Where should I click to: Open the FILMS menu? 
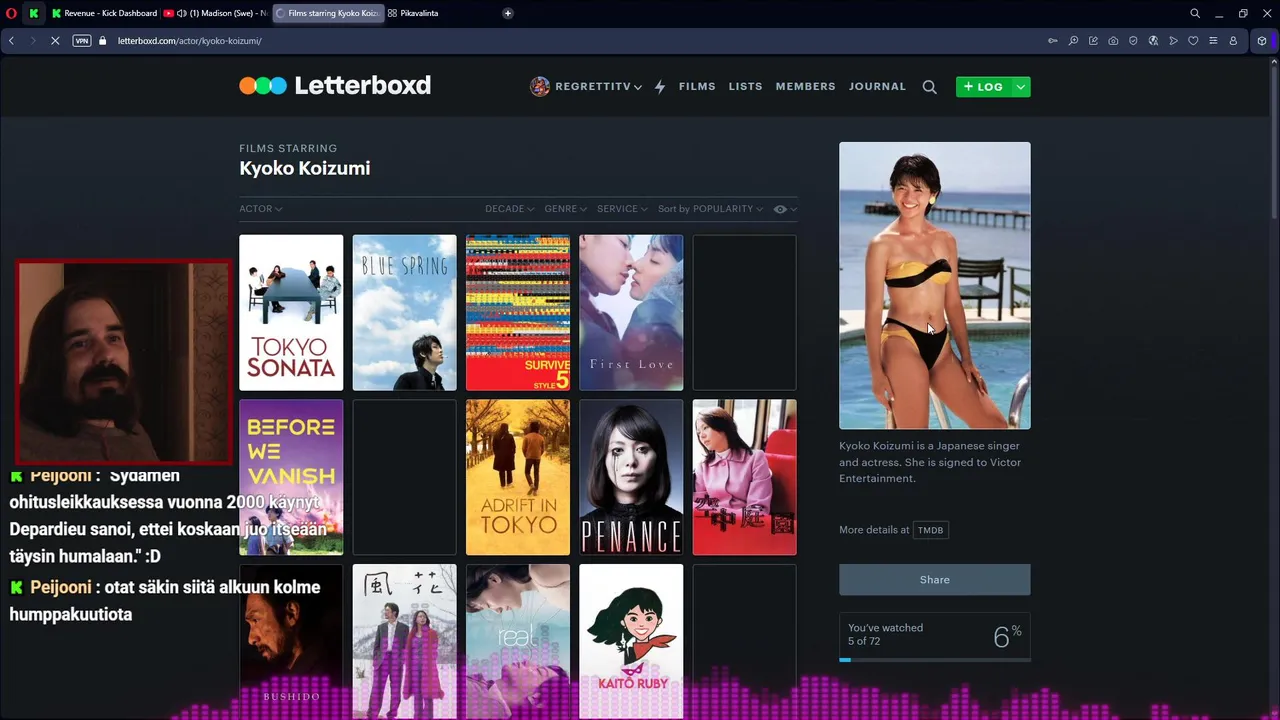(x=697, y=87)
